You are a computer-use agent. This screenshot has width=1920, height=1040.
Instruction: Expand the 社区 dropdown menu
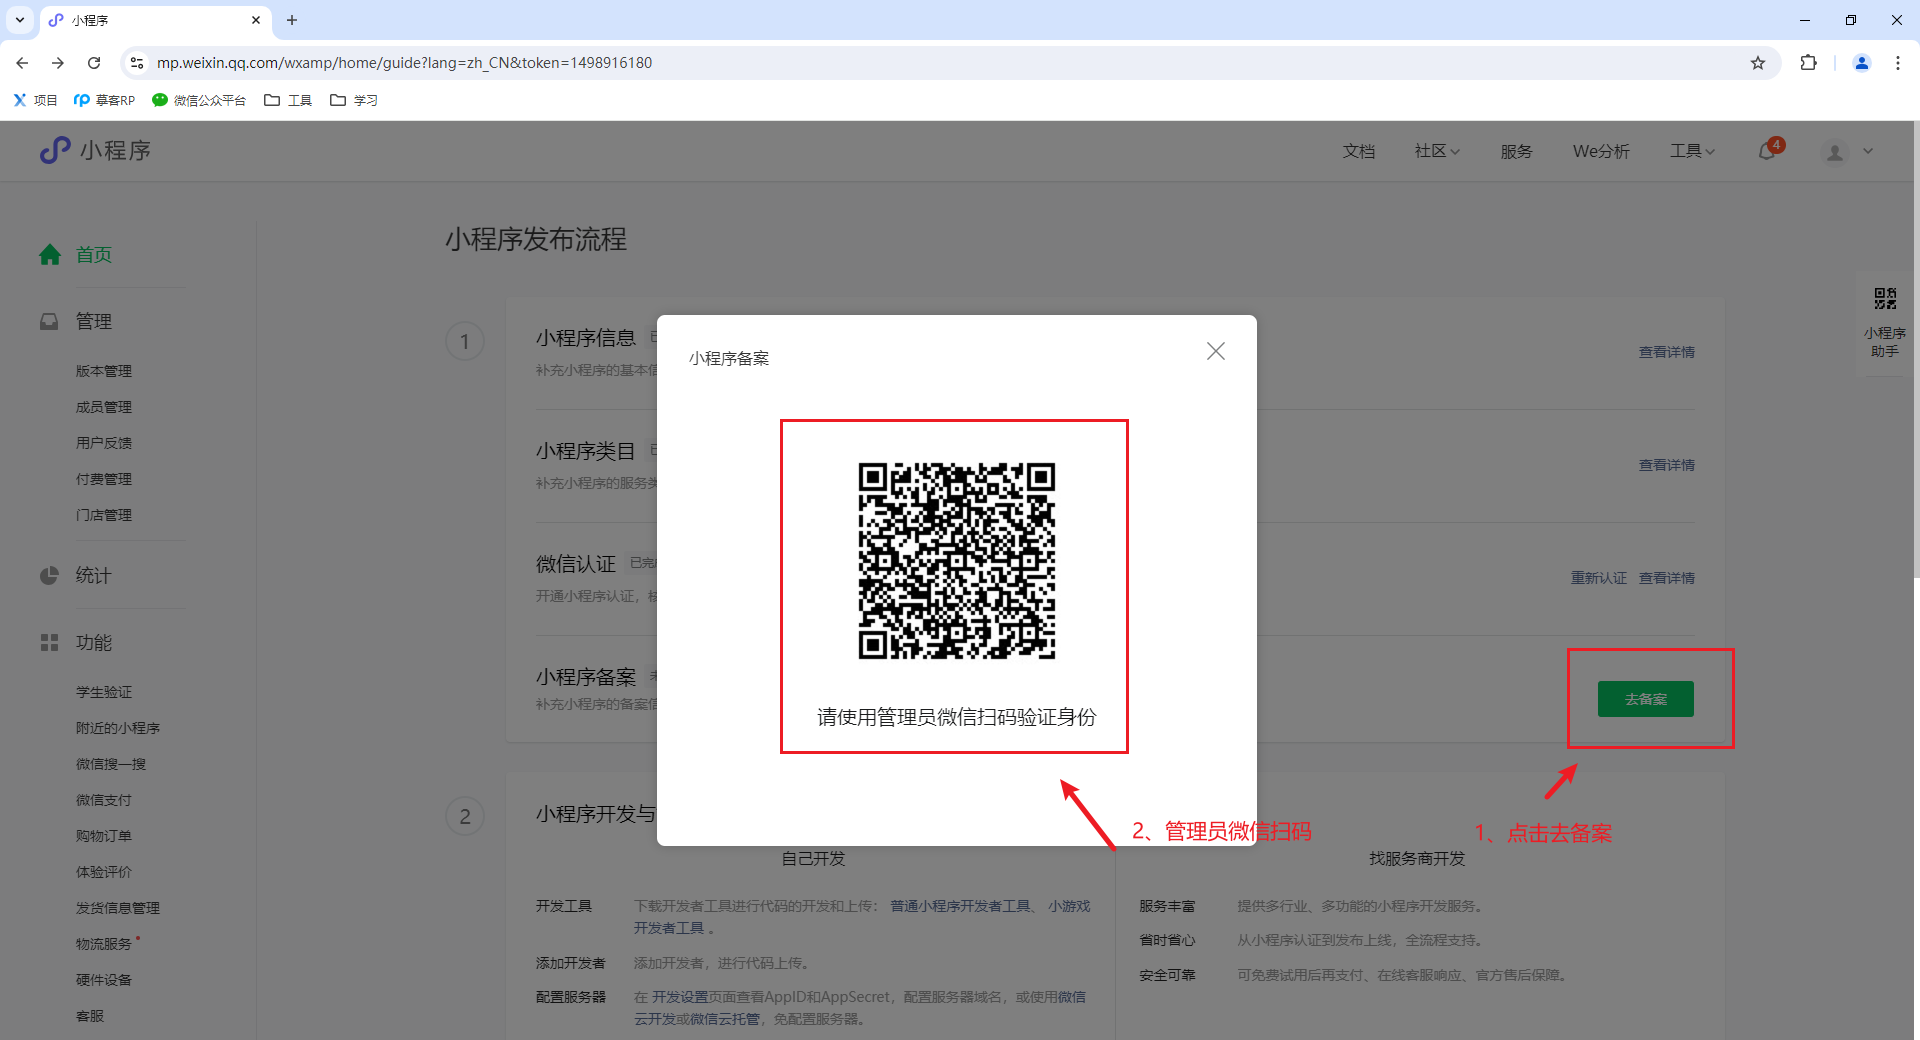tap(1437, 151)
